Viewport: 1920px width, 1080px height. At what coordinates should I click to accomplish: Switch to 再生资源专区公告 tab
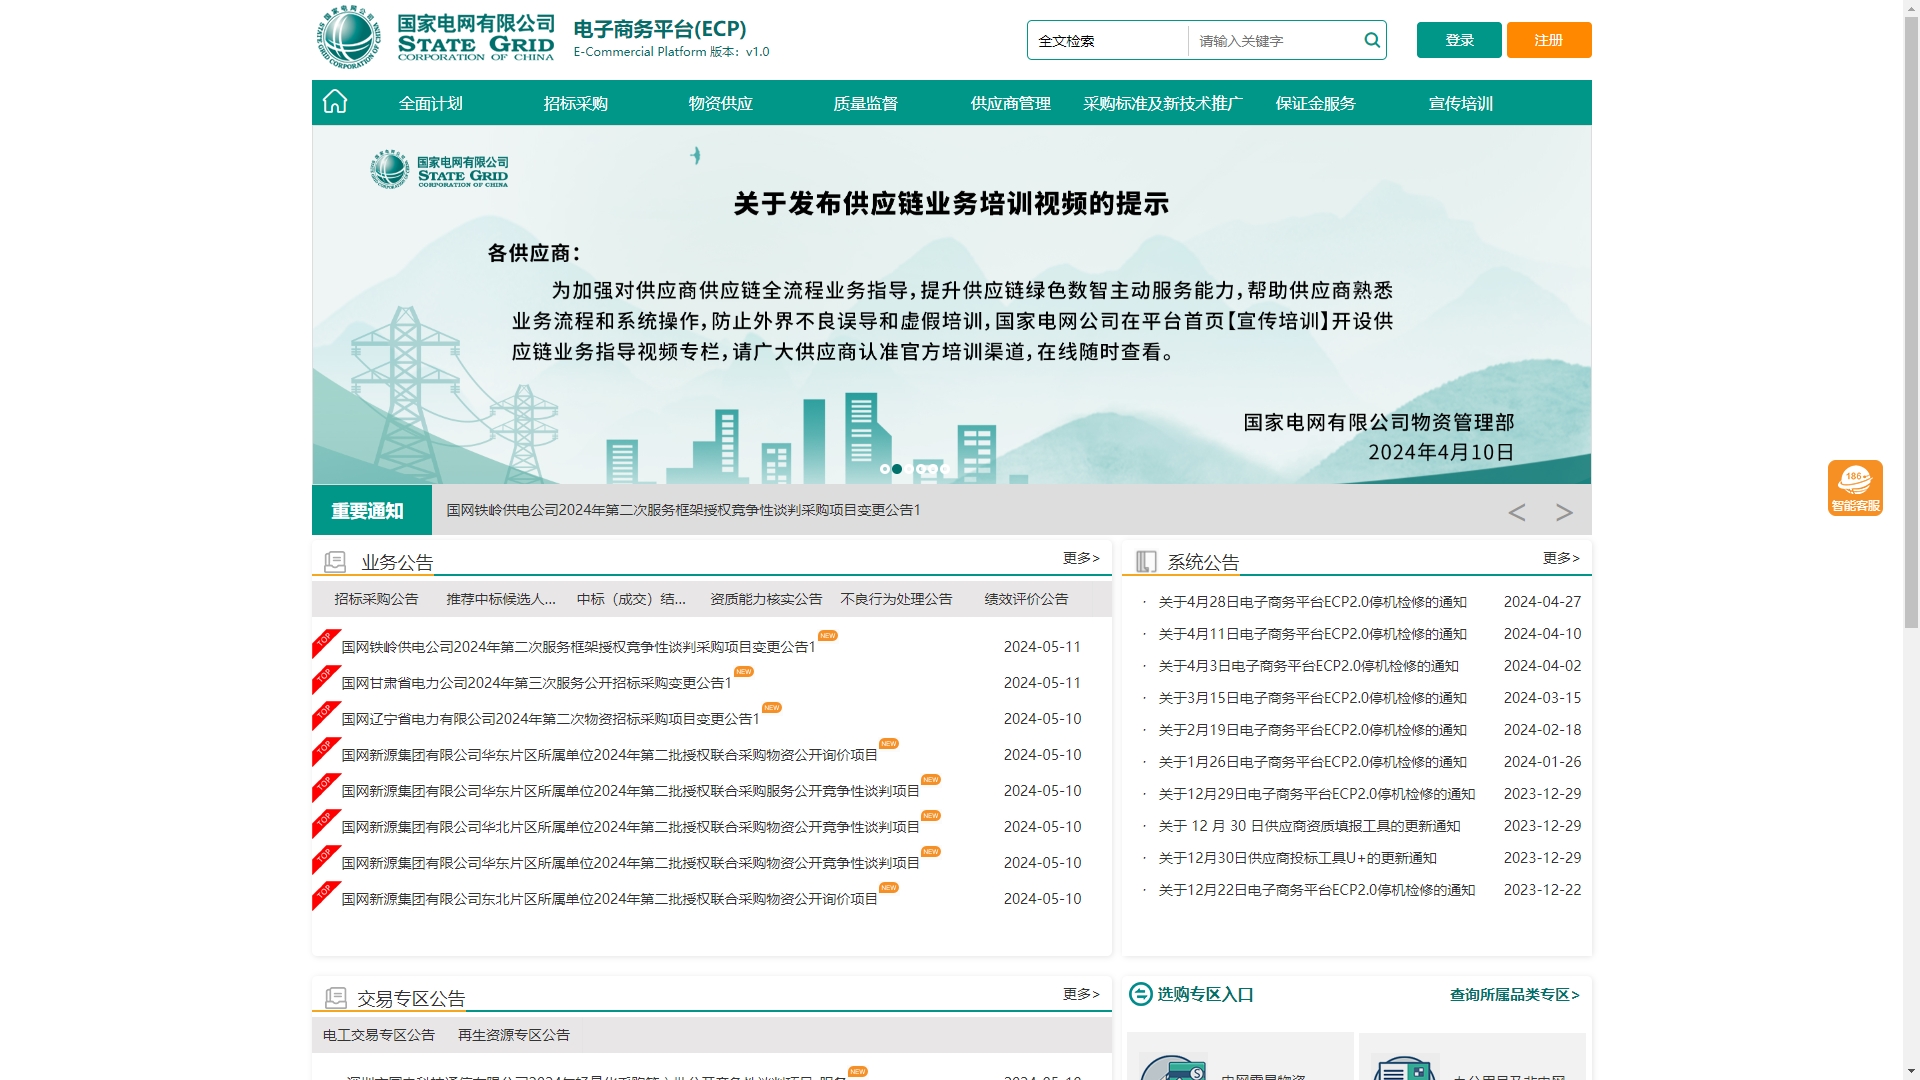coord(514,1035)
